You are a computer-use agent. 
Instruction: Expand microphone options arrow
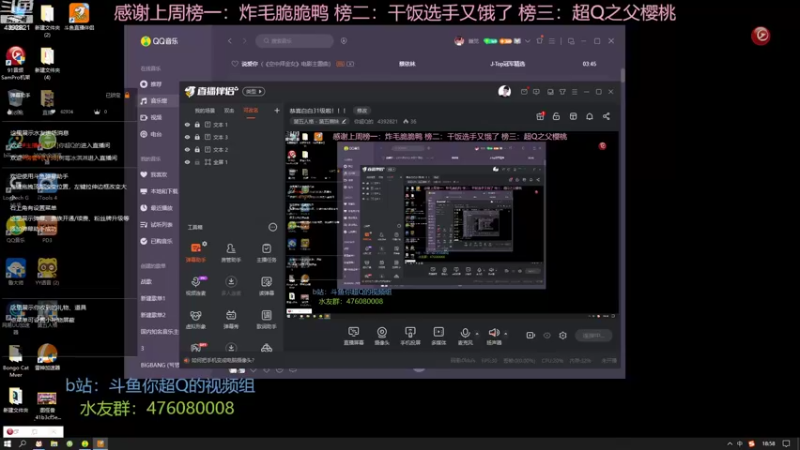[477, 334]
